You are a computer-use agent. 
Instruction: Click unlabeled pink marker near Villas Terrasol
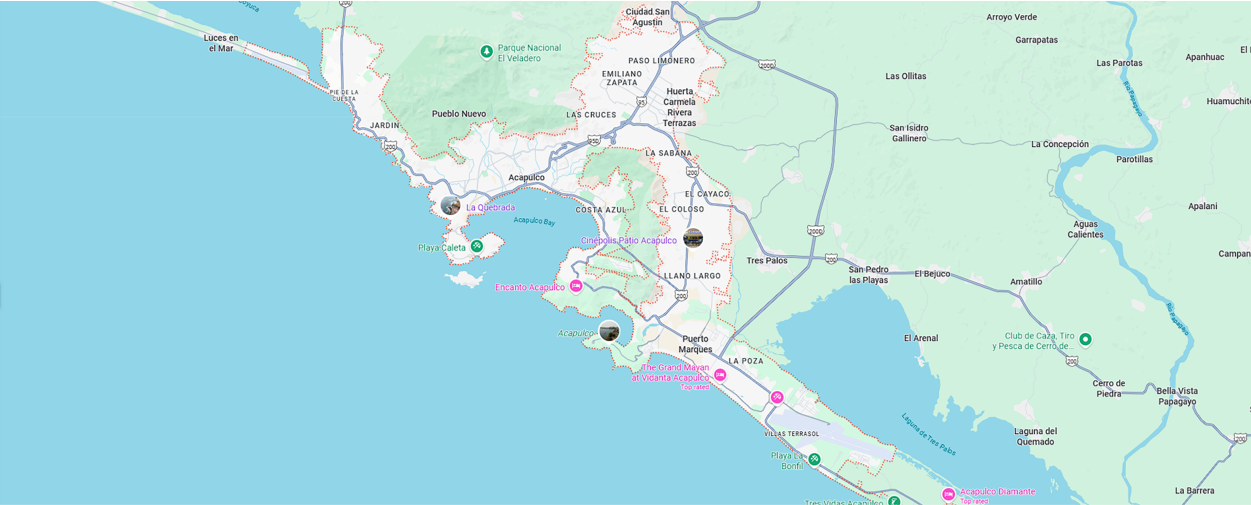(x=777, y=397)
